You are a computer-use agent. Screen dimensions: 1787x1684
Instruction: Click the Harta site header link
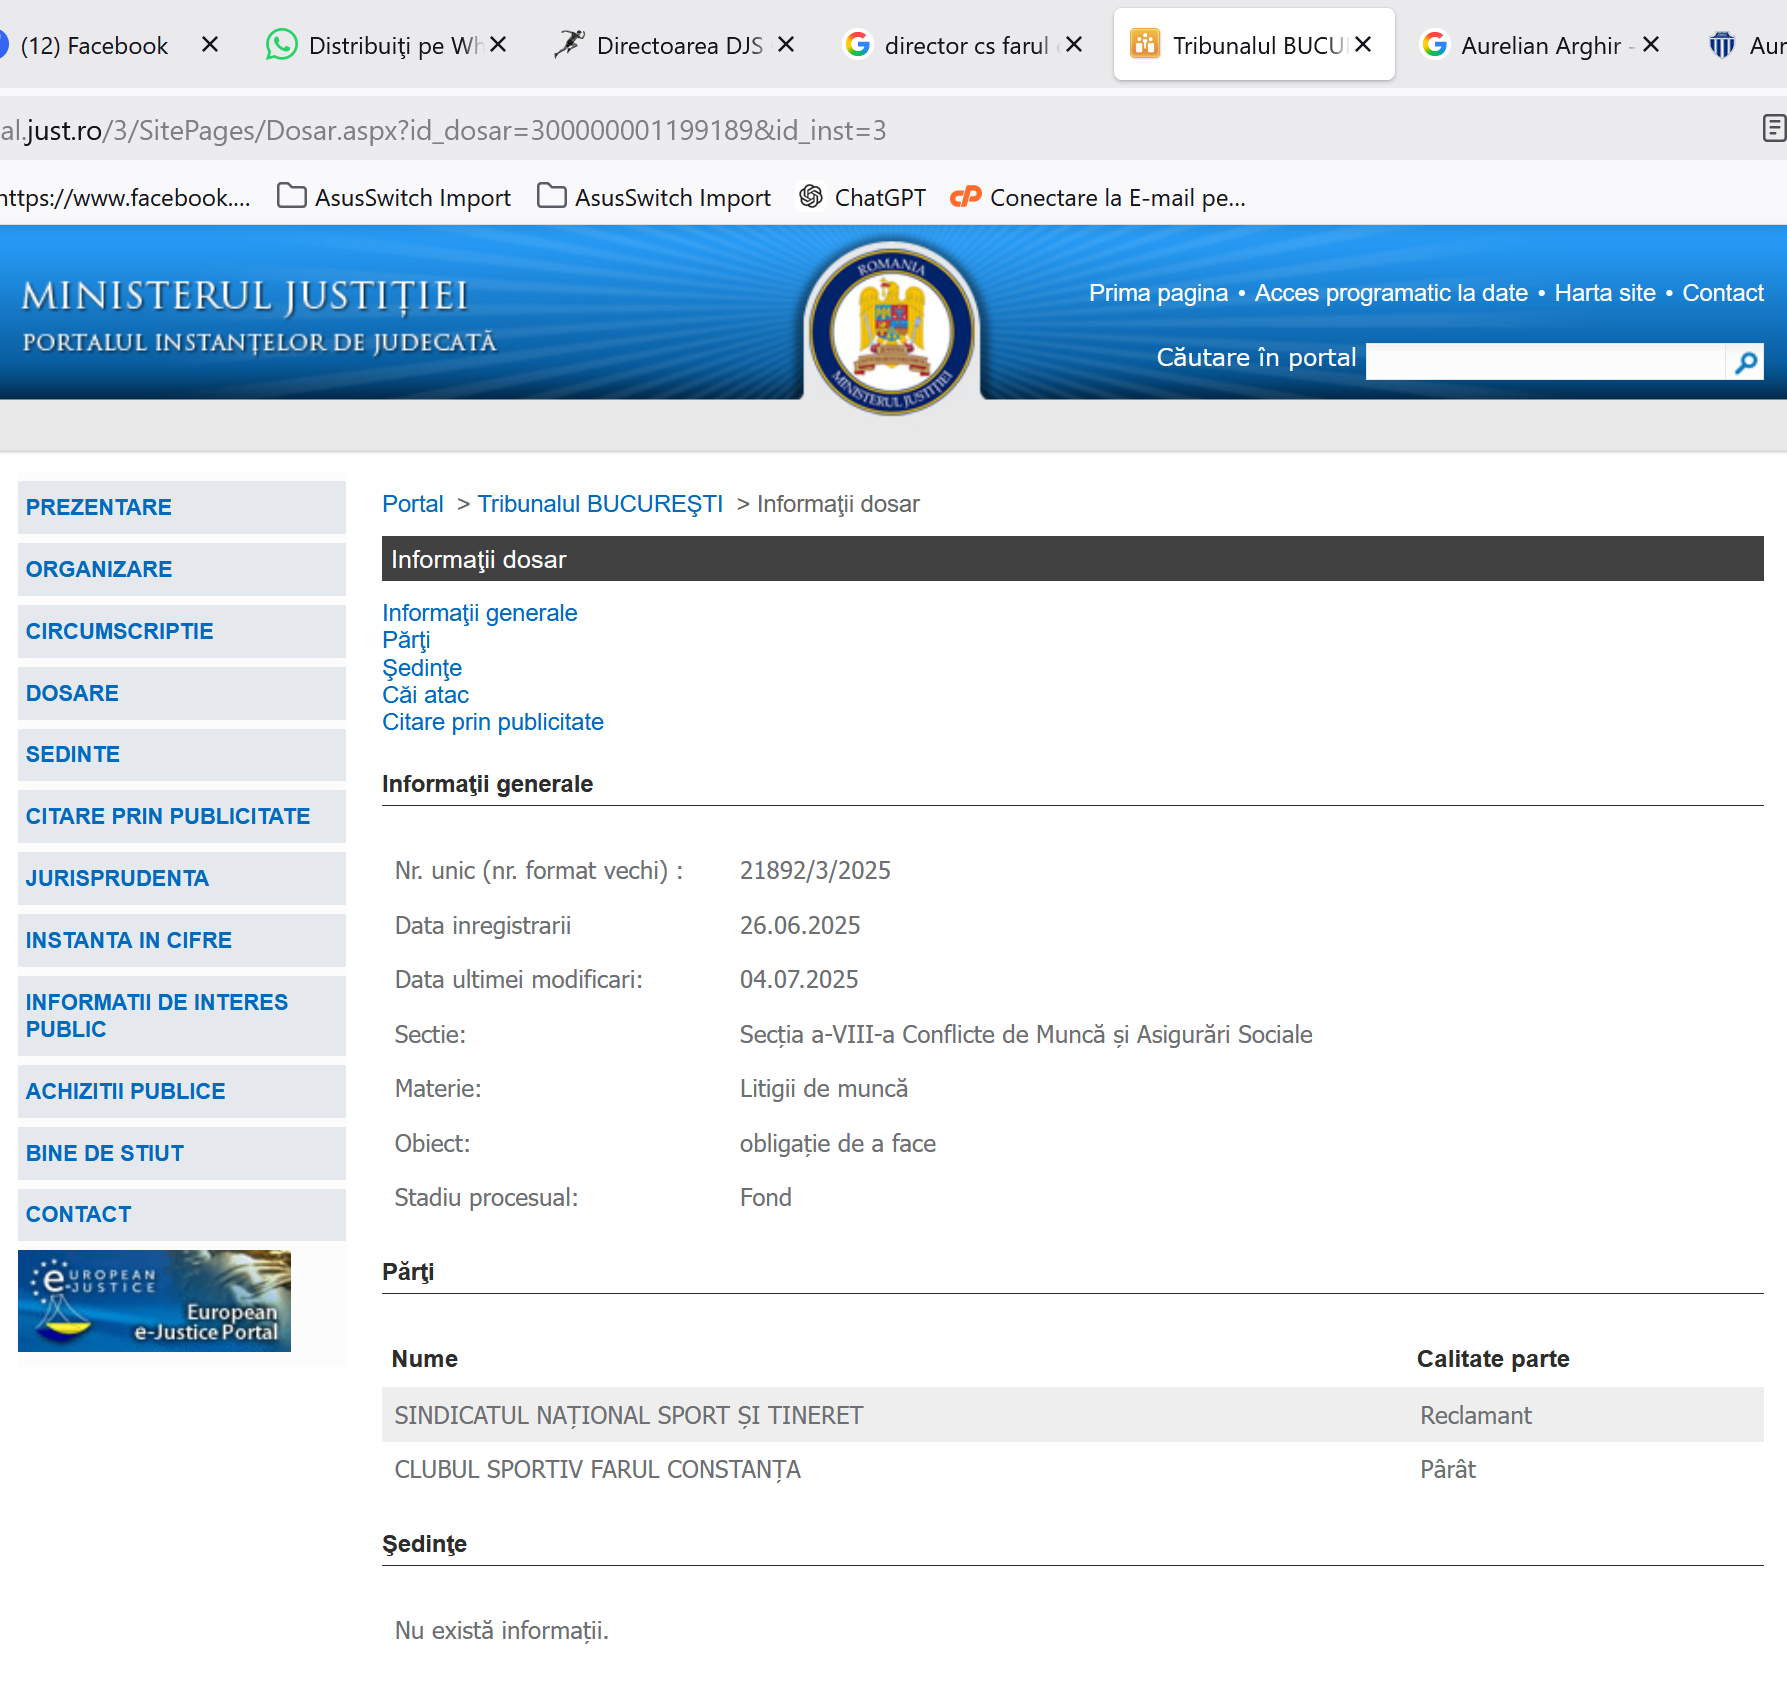[1604, 293]
